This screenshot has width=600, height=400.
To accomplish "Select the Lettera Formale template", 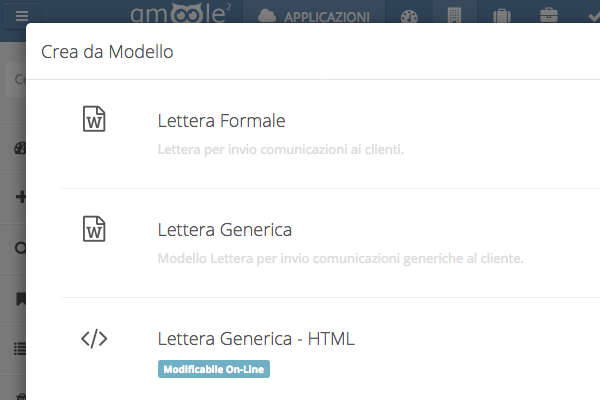I will tap(221, 121).
